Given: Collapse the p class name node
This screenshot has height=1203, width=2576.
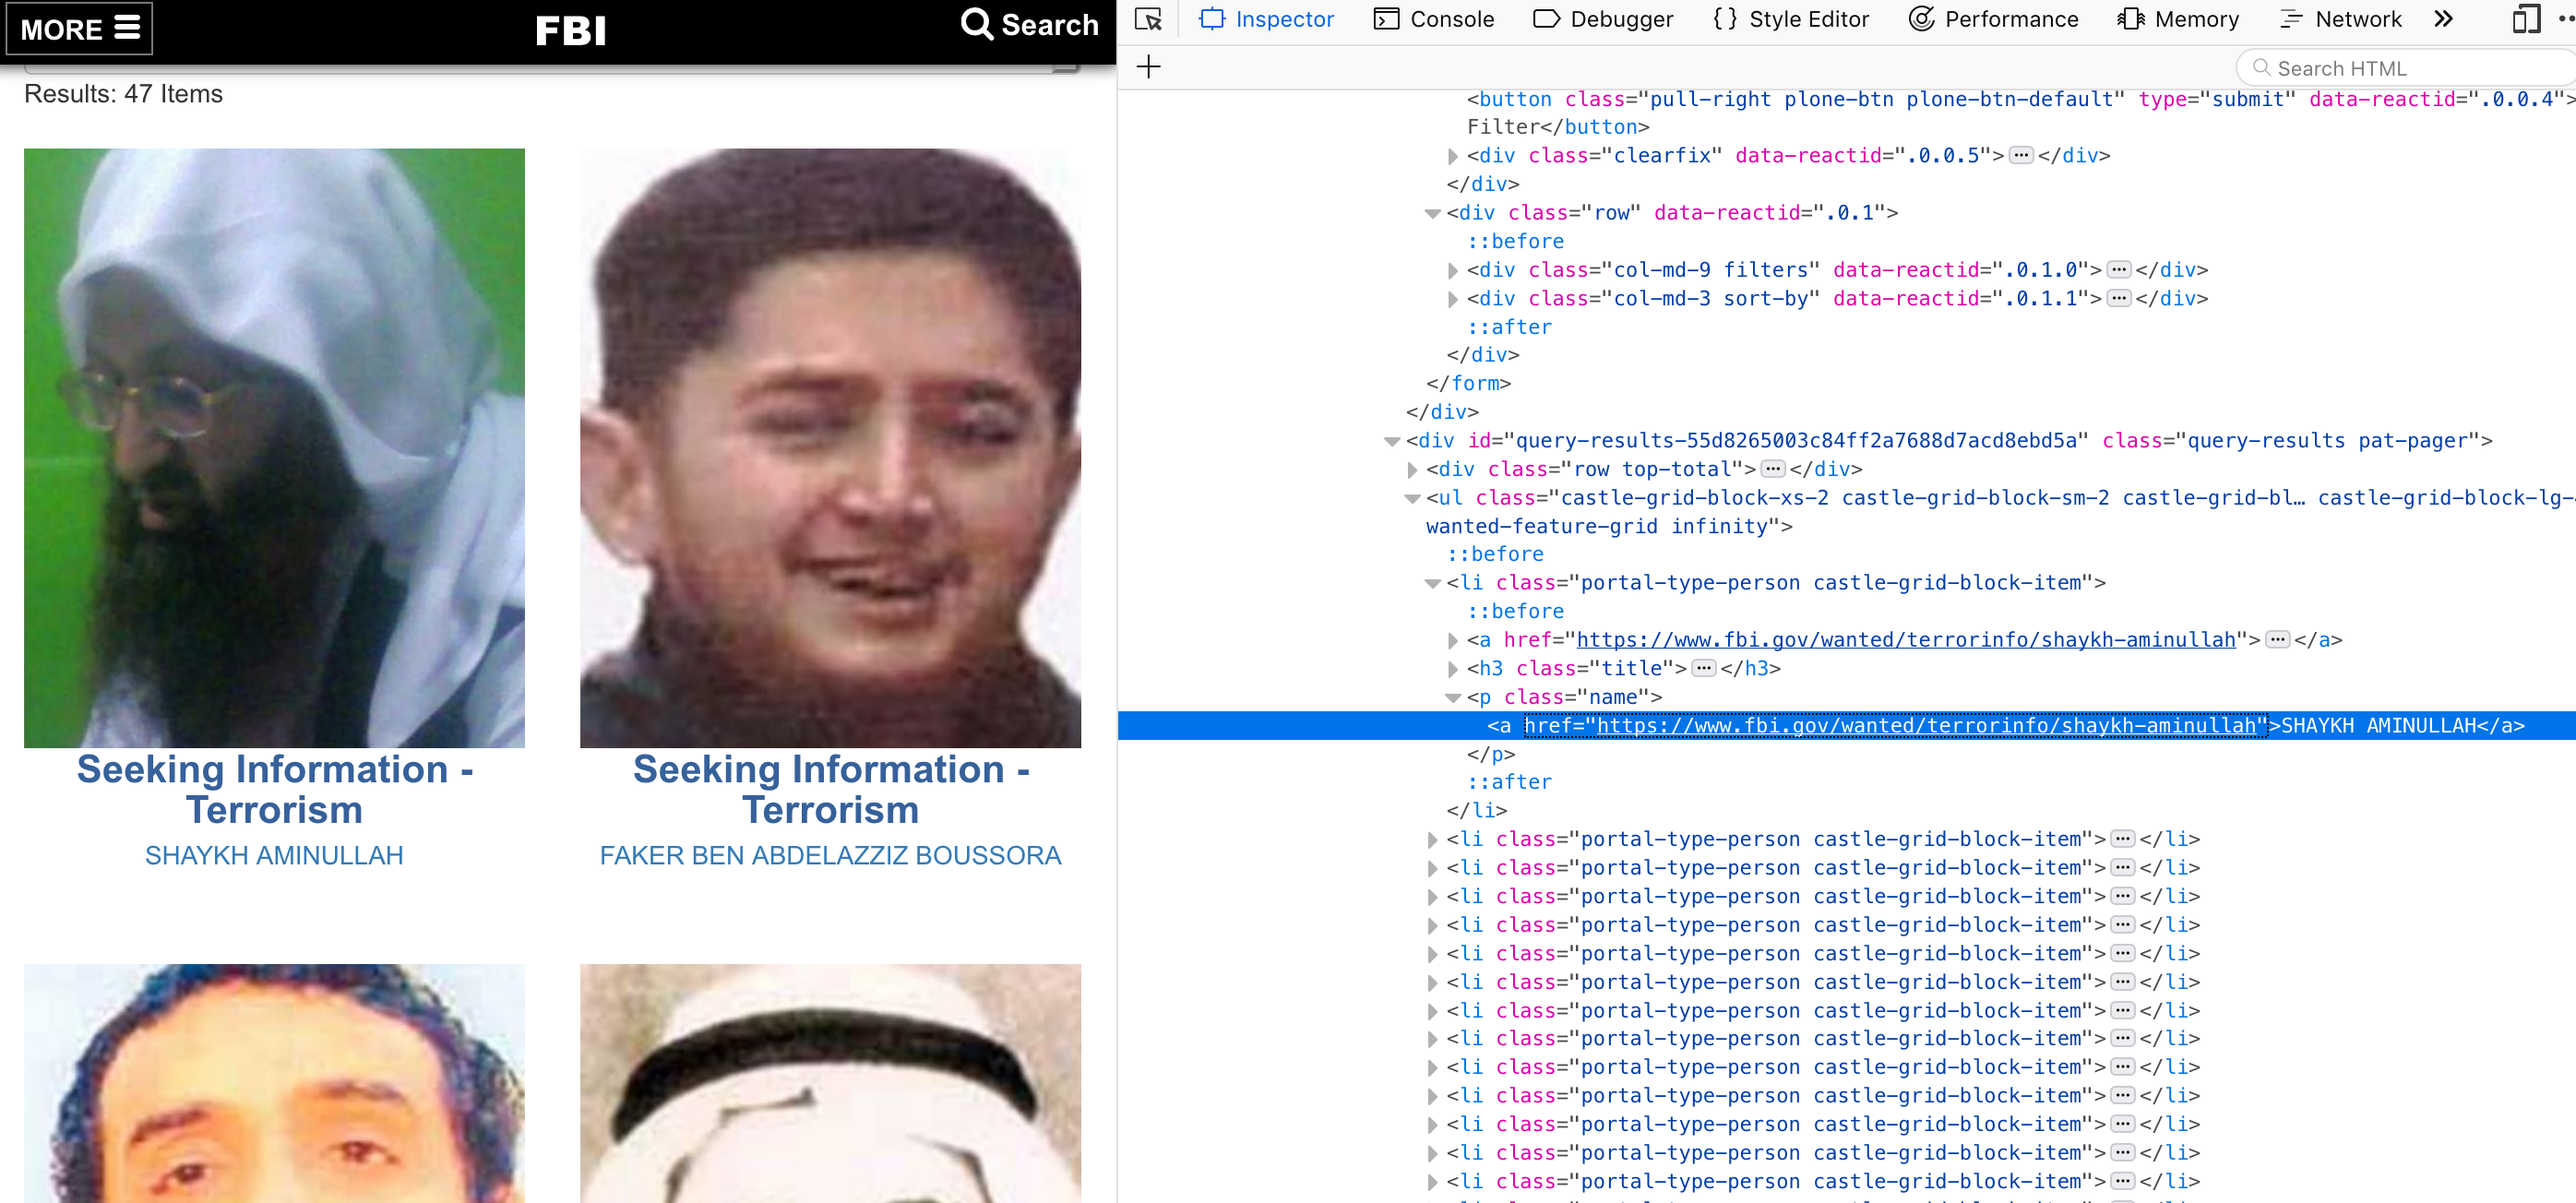Looking at the screenshot, I should 1453,697.
